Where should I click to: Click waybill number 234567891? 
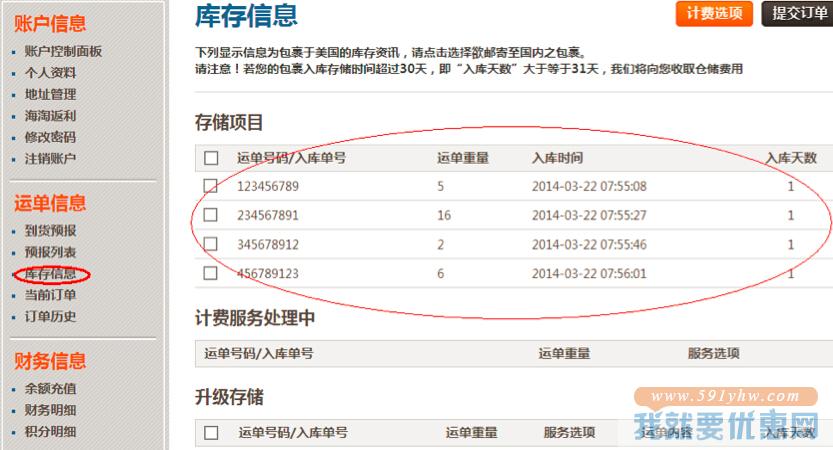coord(268,216)
